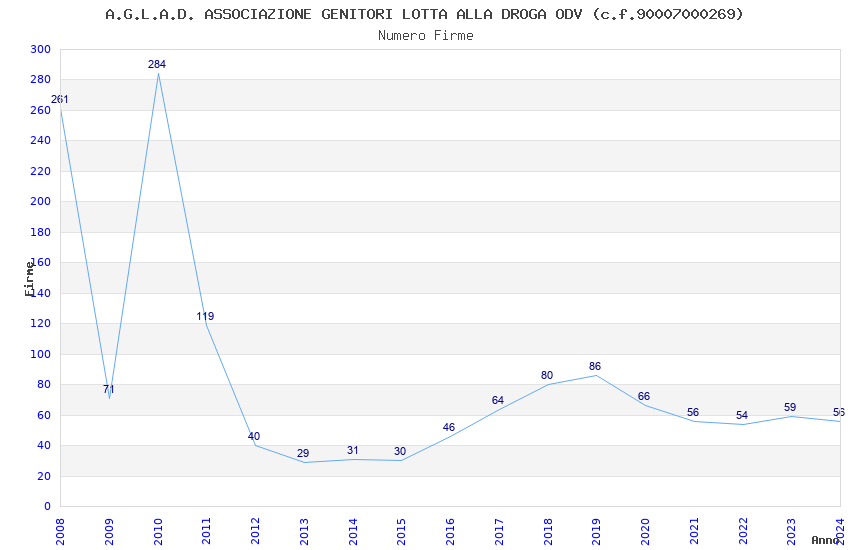Click the 119 data label for 2011
Screen dimensions: 850x550
(x=205, y=316)
